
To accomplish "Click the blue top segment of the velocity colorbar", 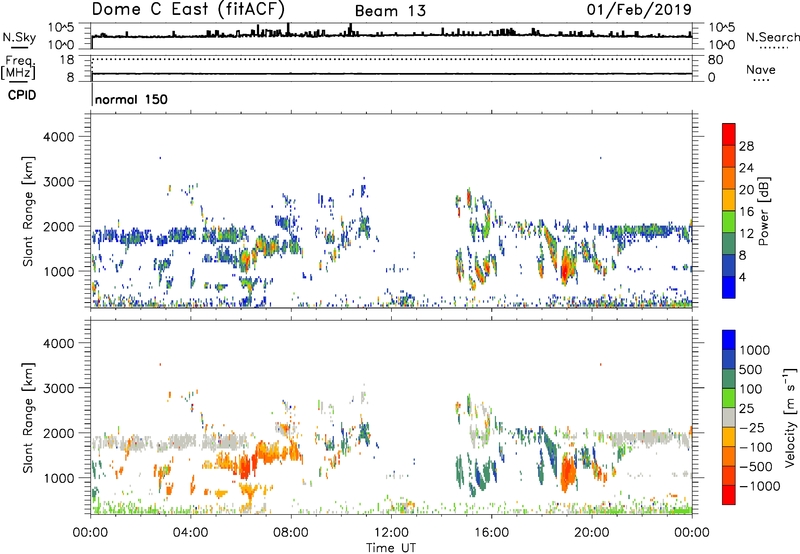I will 729,340.
